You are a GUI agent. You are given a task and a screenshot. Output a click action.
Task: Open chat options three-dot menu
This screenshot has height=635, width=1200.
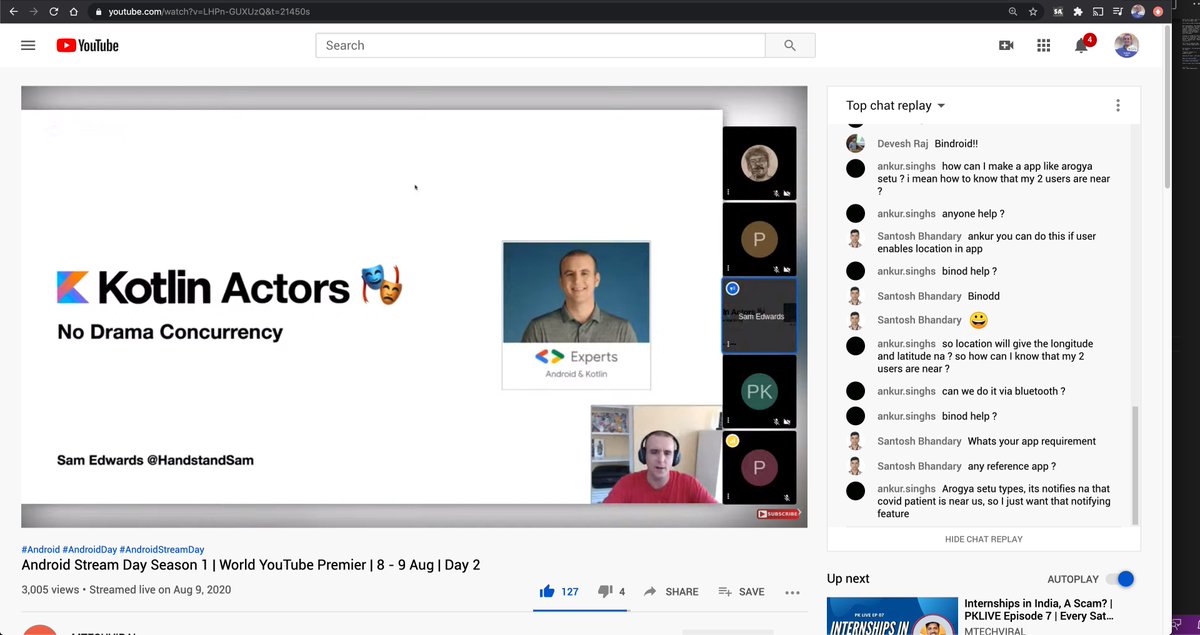(1118, 105)
